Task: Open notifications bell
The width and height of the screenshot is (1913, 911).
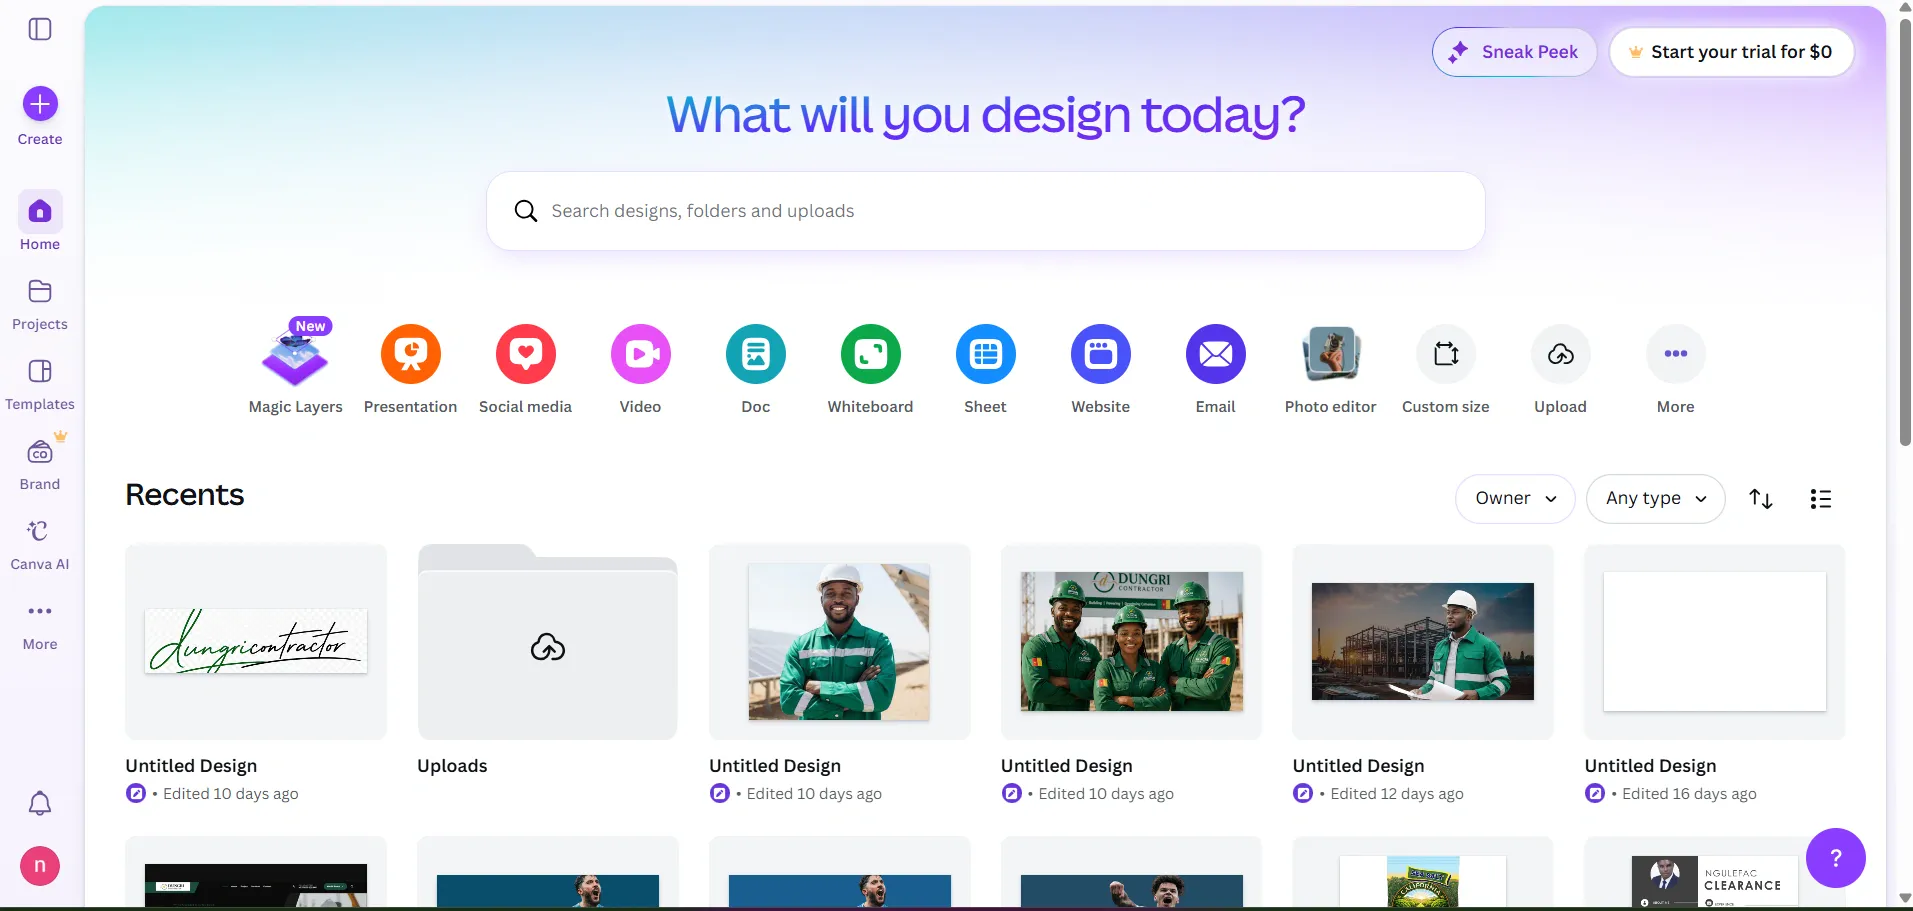Action: [x=40, y=803]
